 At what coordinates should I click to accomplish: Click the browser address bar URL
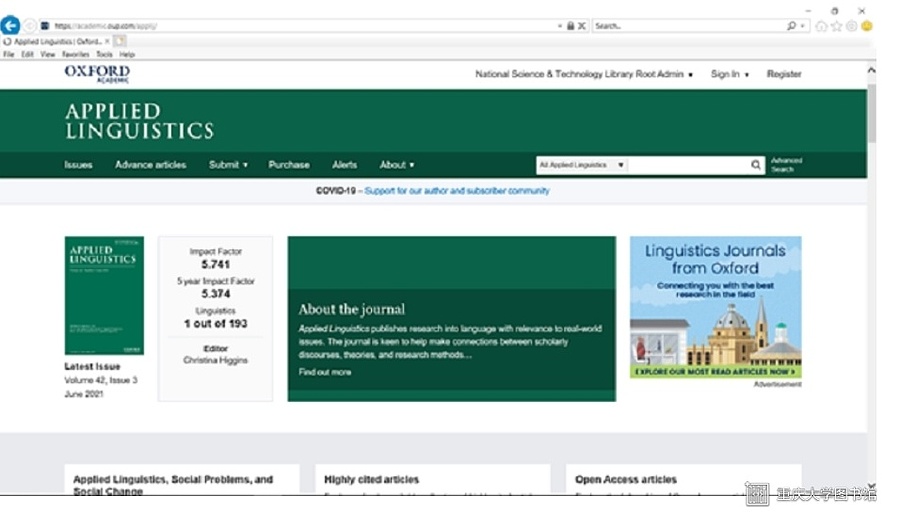105,26
